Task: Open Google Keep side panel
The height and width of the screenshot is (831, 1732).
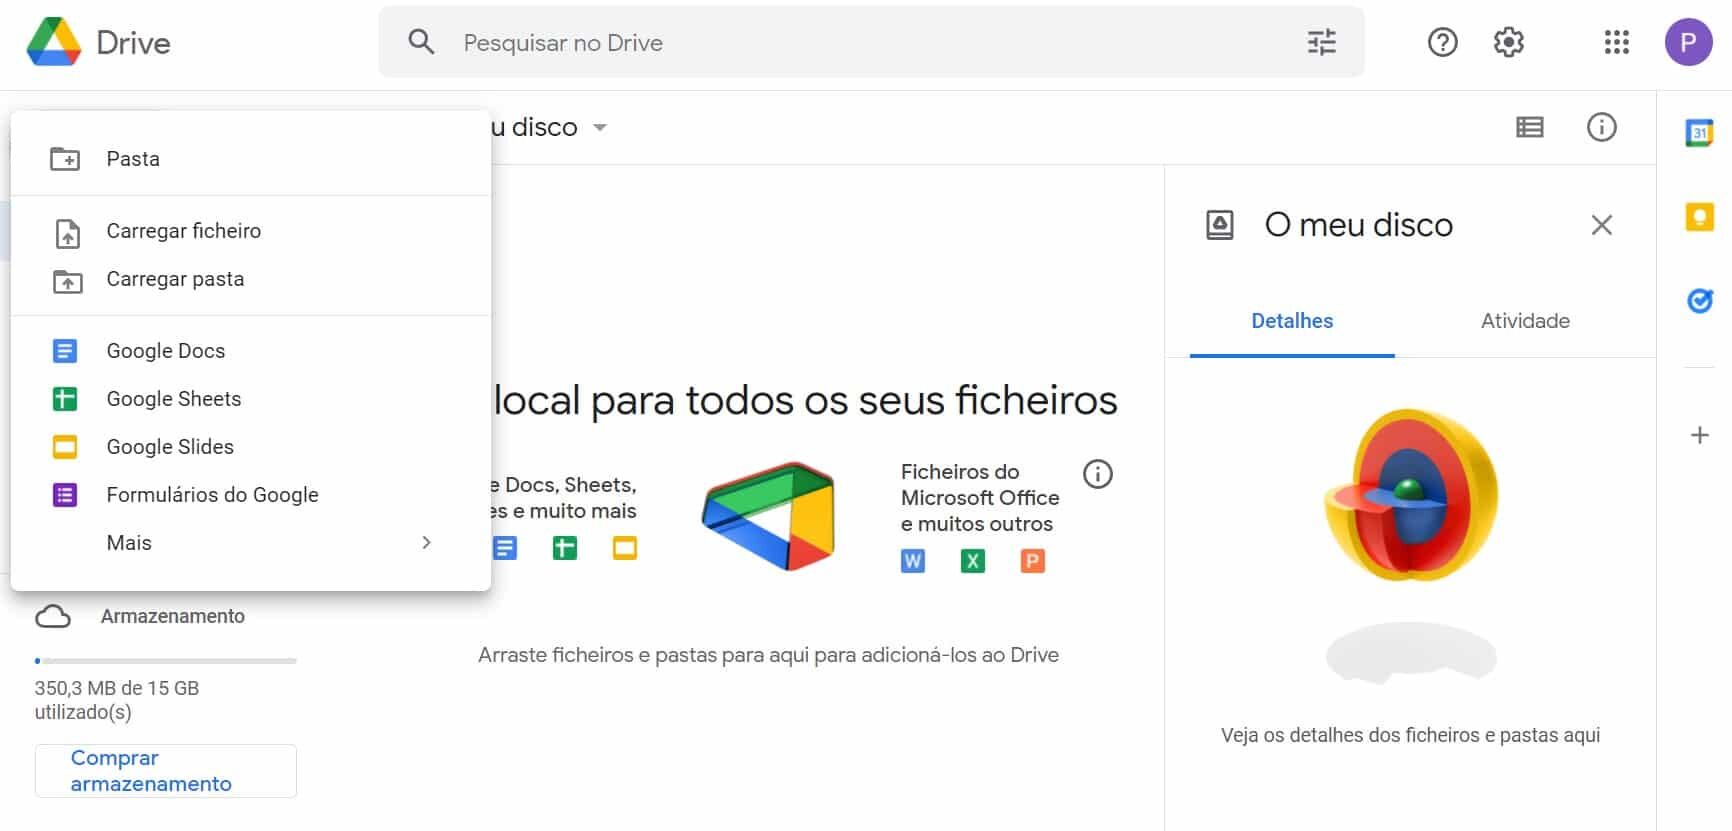Action: pyautogui.click(x=1699, y=217)
